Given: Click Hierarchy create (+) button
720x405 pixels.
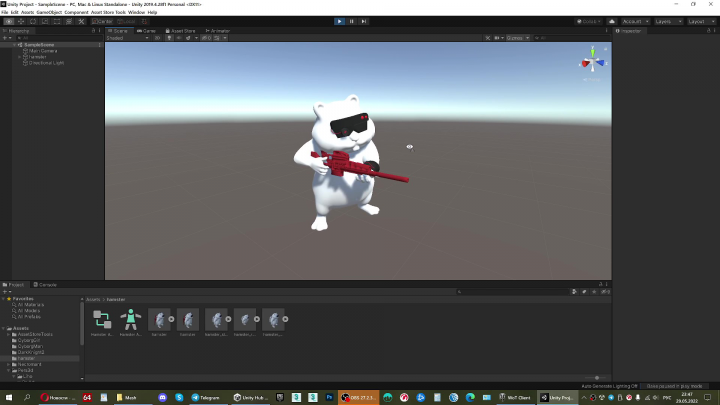Looking at the screenshot, I should pos(5,38).
